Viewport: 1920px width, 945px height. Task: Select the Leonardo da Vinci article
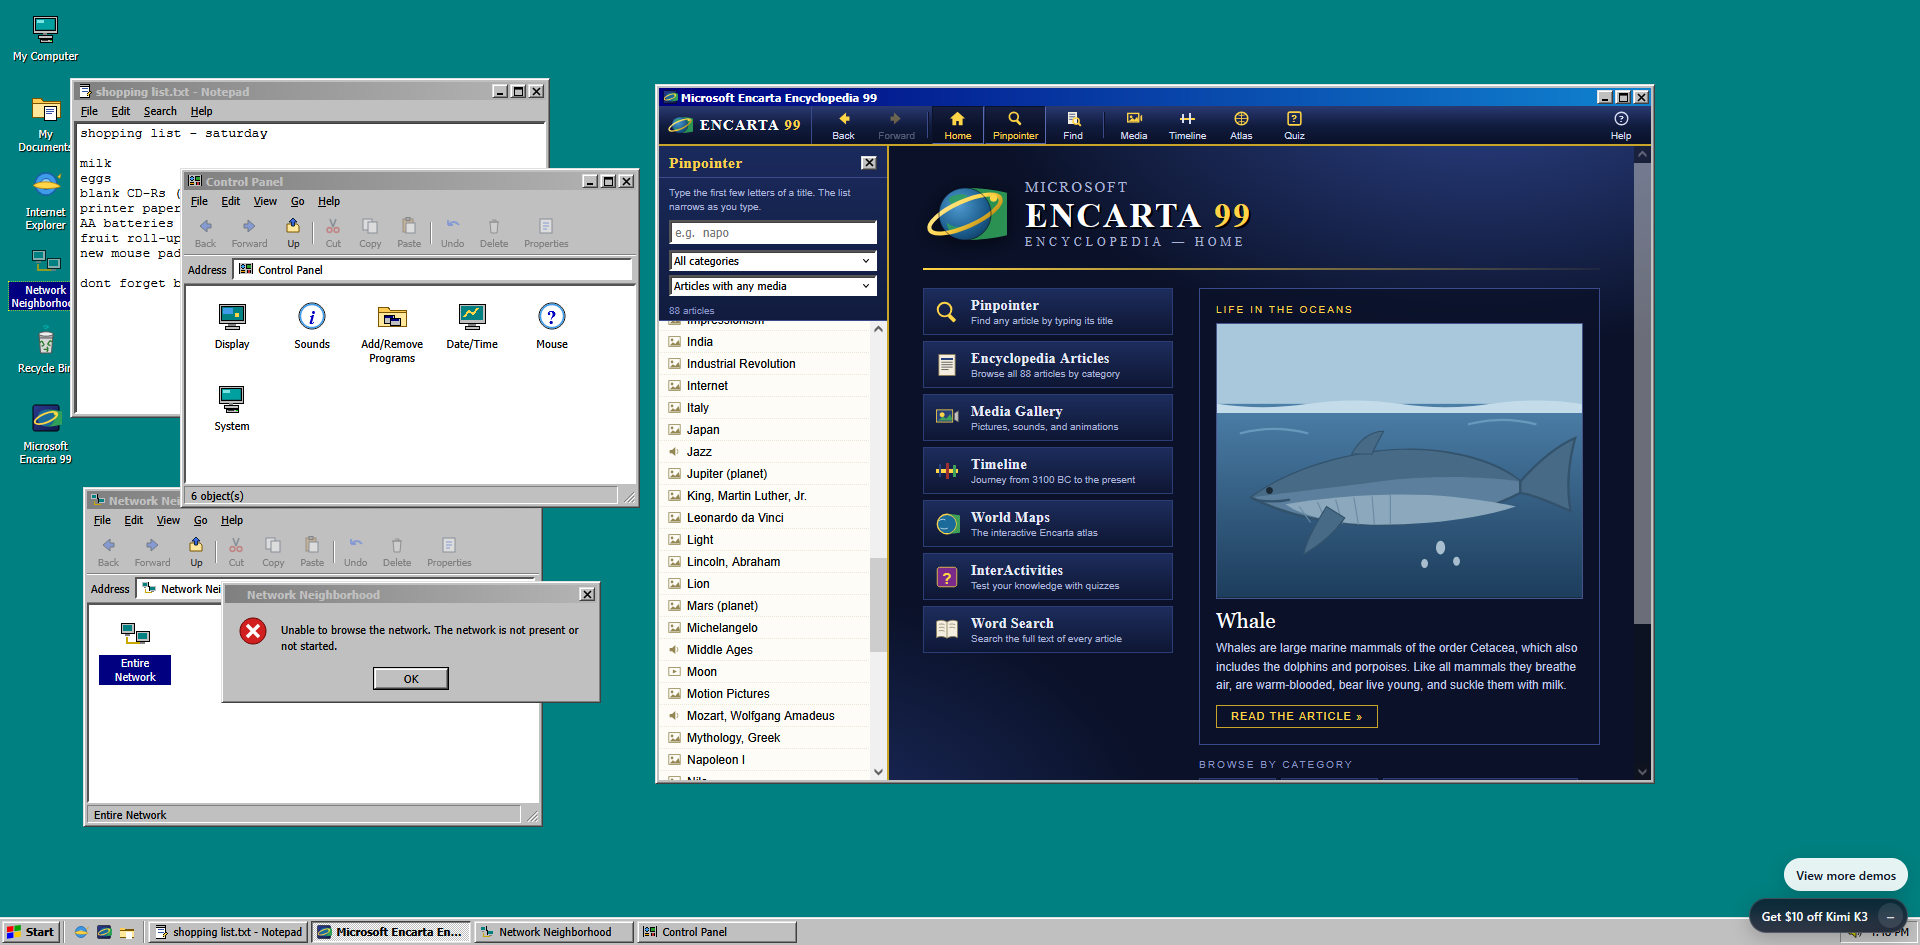click(764, 518)
